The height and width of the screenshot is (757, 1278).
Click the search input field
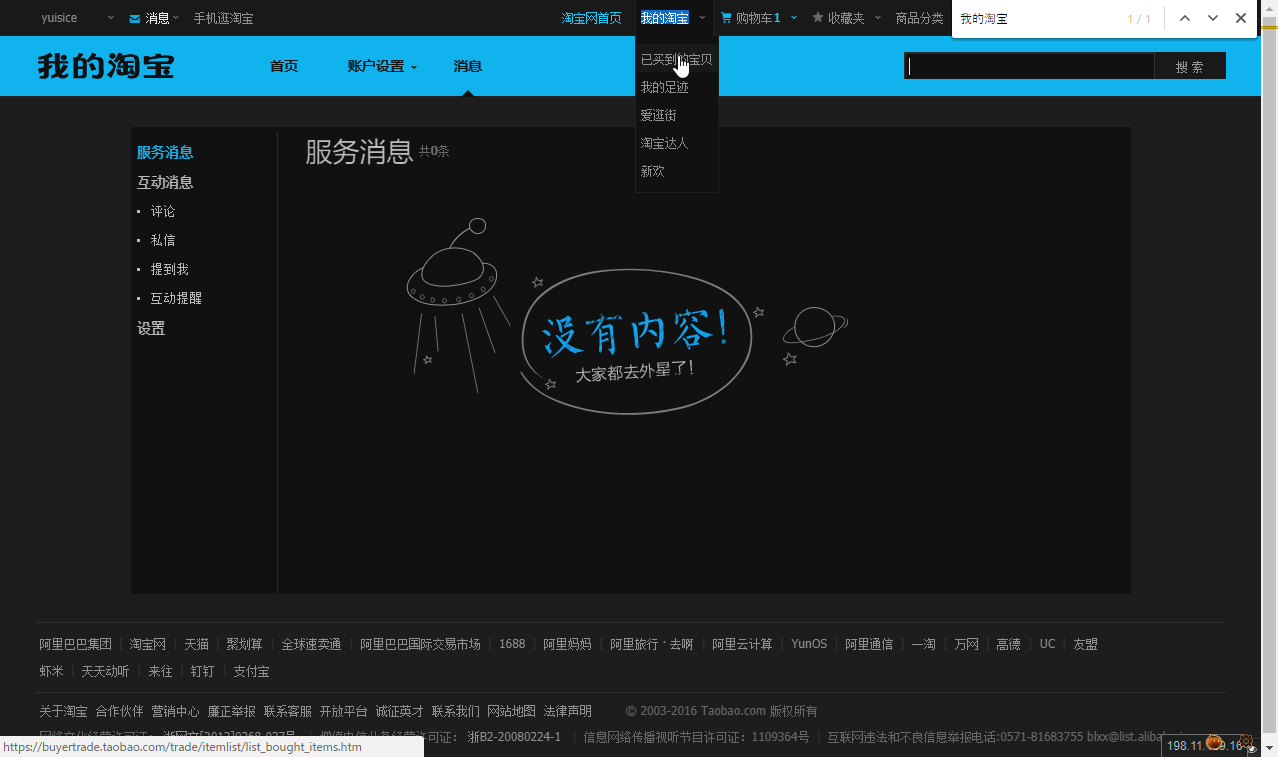pyautogui.click(x=1029, y=66)
